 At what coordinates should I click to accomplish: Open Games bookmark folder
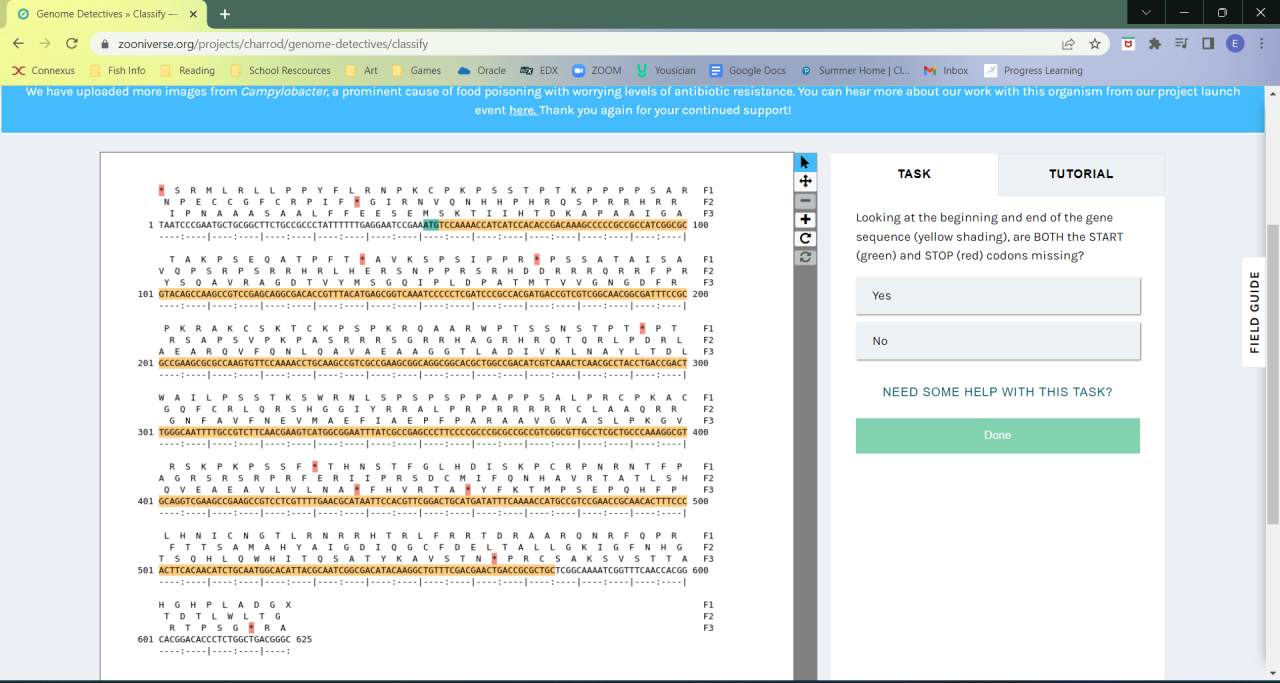(x=417, y=71)
